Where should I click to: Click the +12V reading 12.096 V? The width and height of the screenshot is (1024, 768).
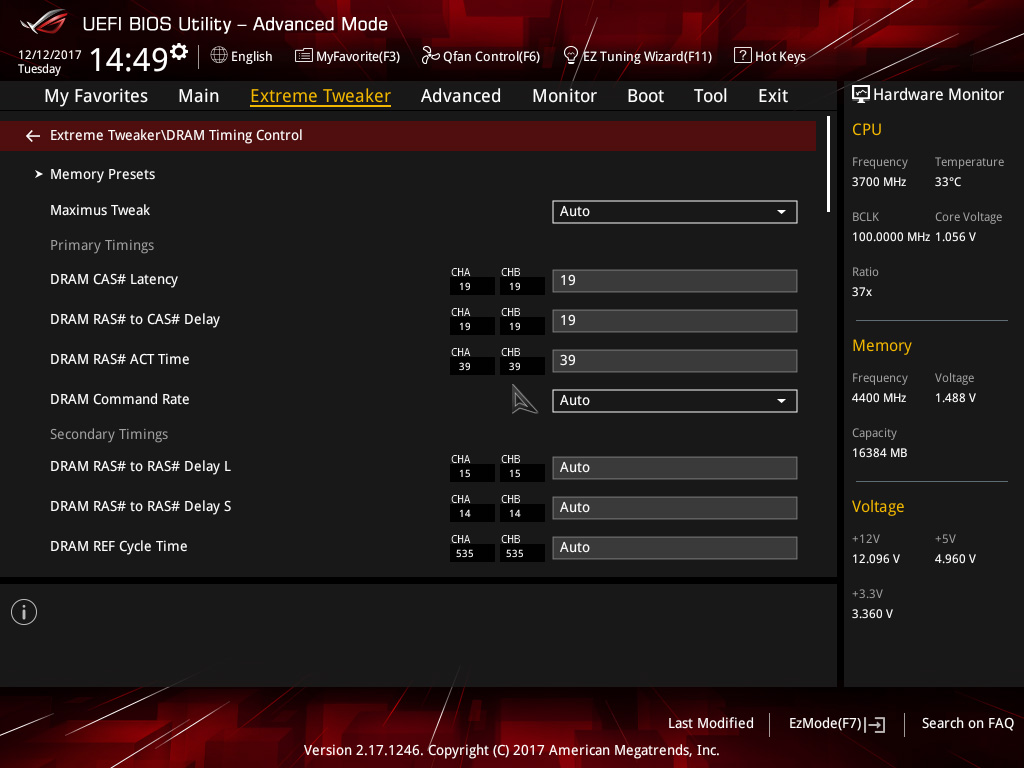coord(876,559)
